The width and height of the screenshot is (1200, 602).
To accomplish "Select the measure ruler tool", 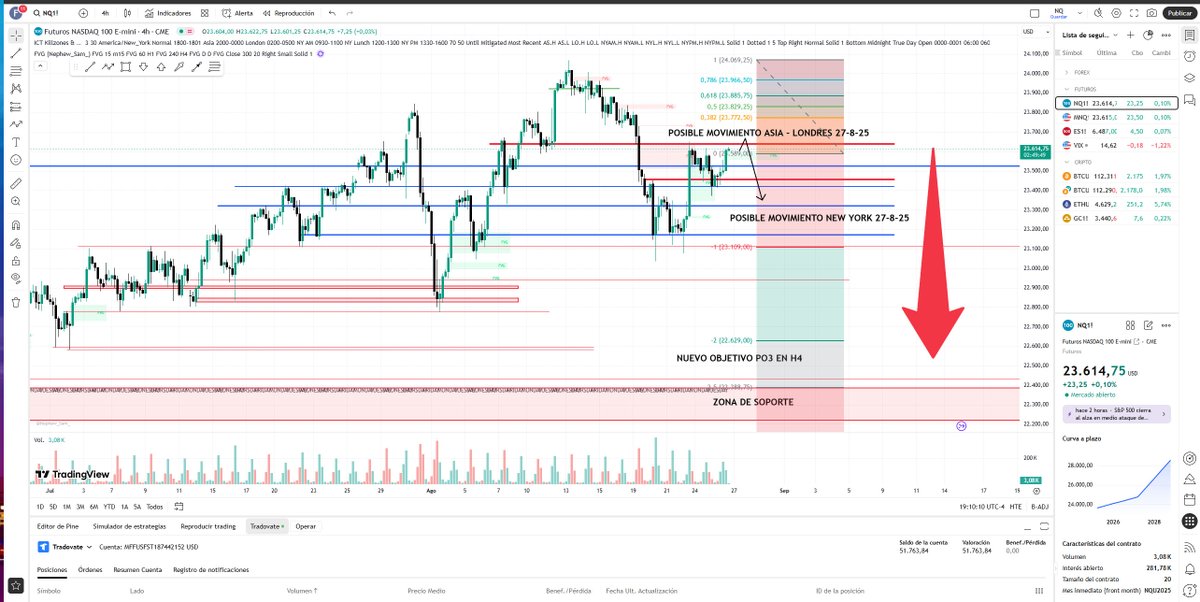I will coord(16,183).
